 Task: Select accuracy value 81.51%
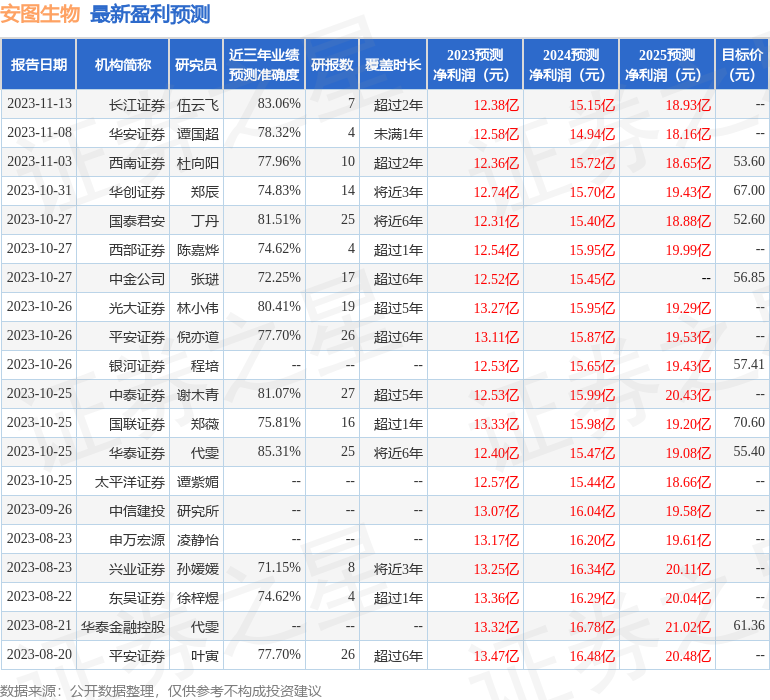click(279, 220)
